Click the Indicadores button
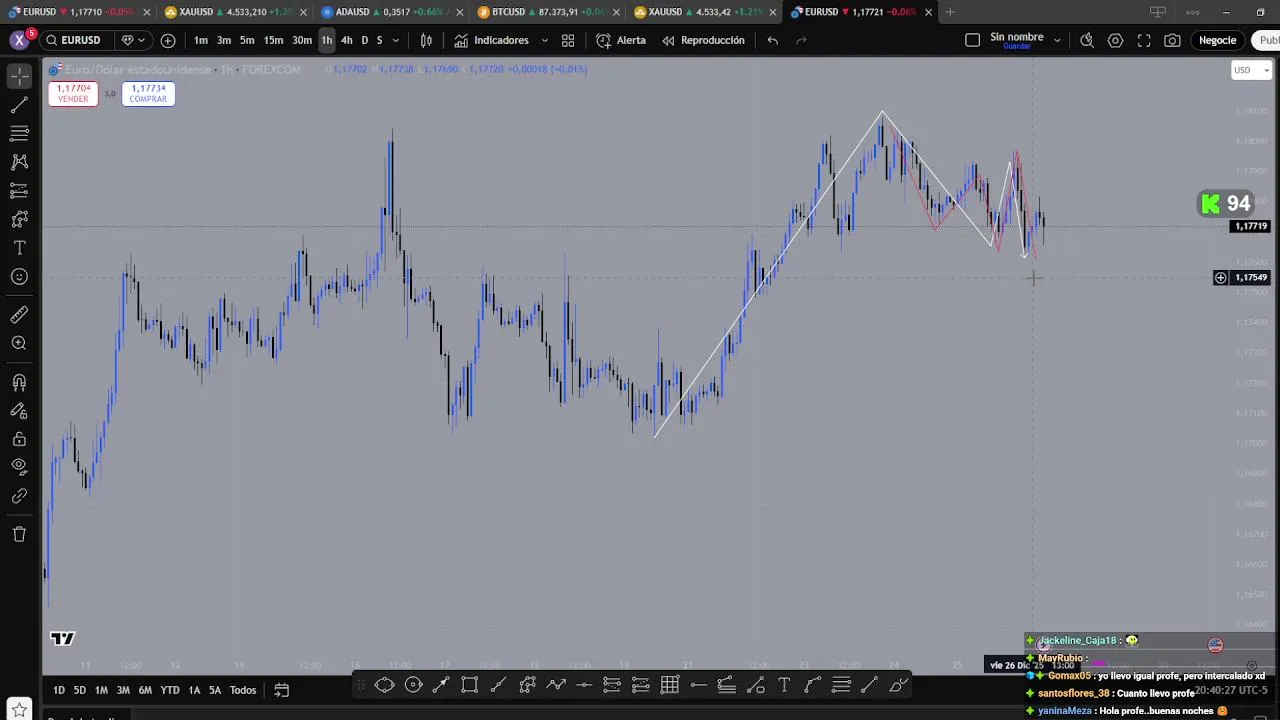Screen dimensions: 1280x720 click(491, 40)
